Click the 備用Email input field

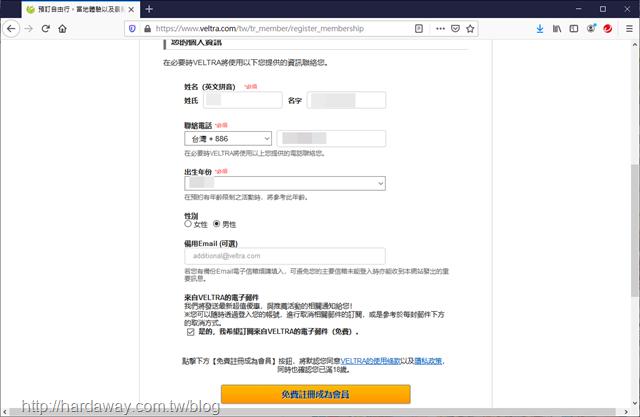pyautogui.click(x=285, y=256)
